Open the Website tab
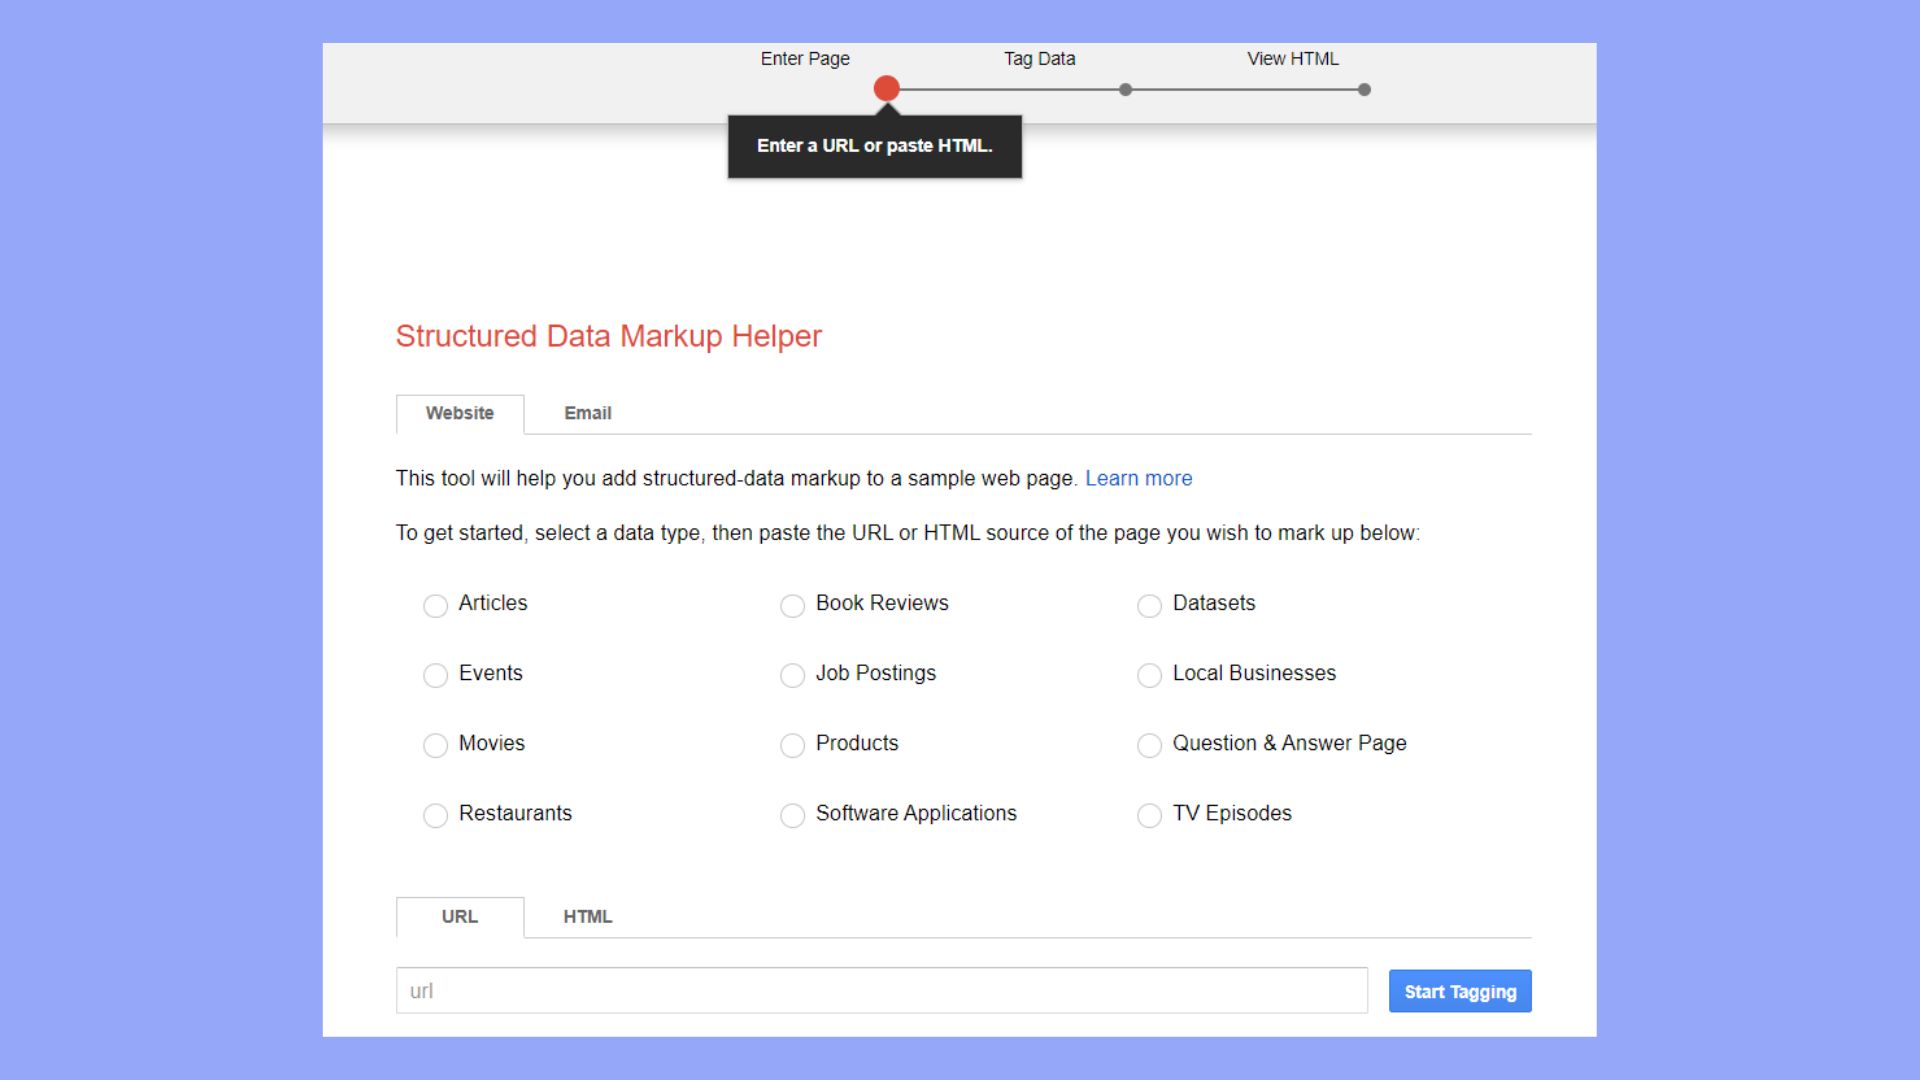The image size is (1920, 1080). click(x=460, y=413)
